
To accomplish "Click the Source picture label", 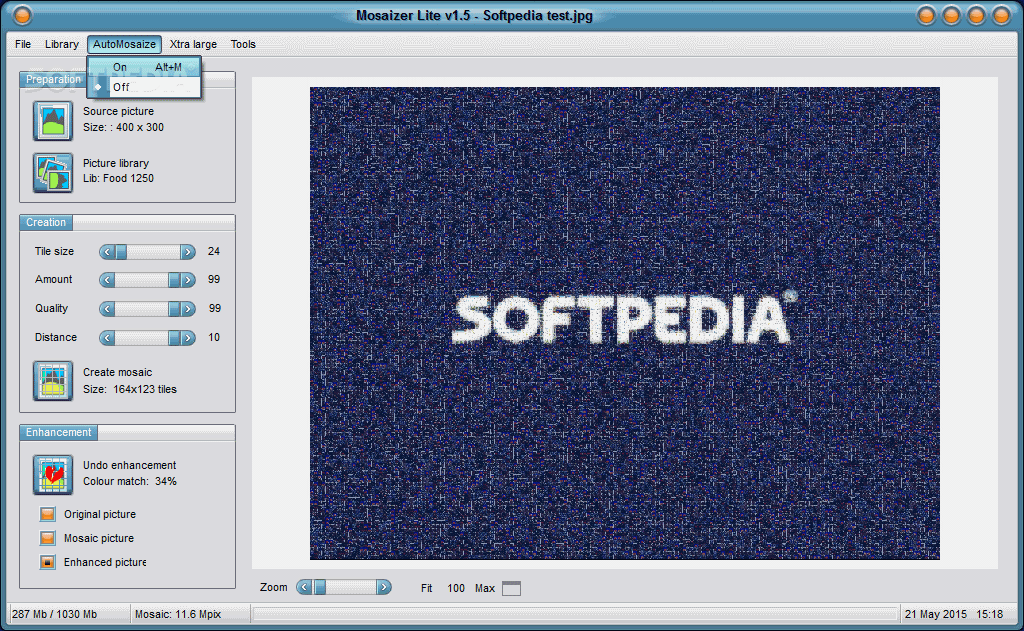I will (x=118, y=111).
